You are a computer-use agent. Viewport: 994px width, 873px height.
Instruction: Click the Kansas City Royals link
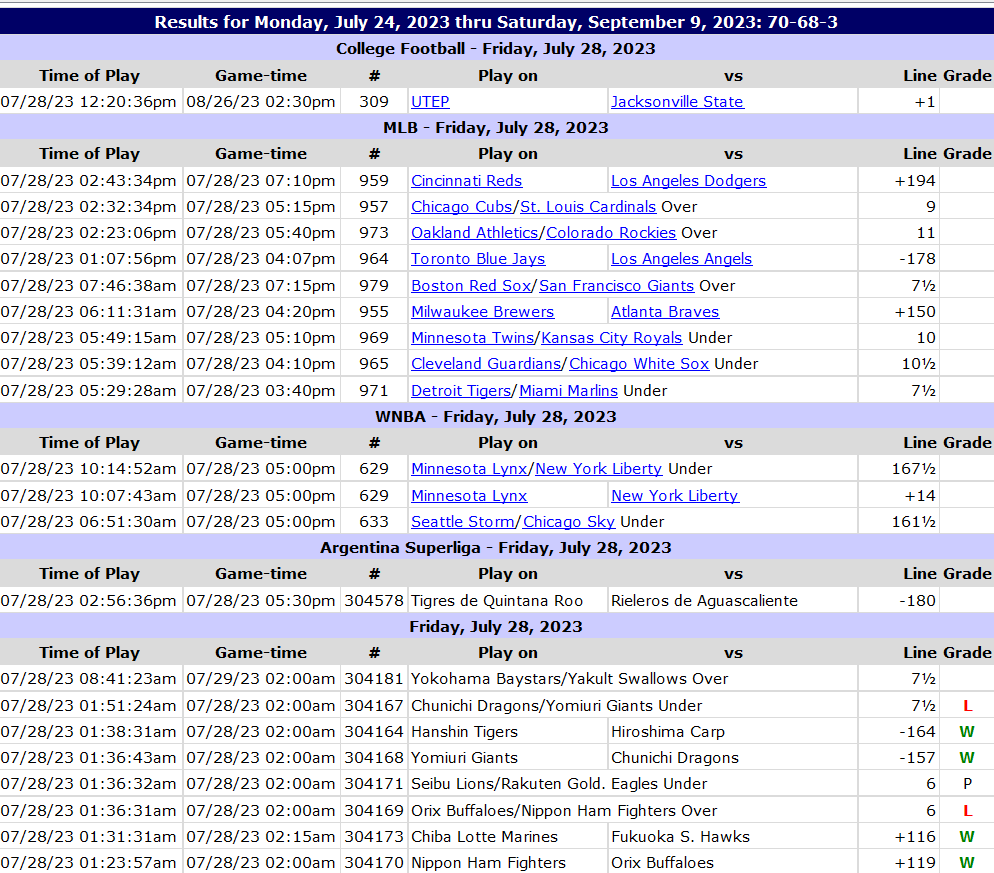(612, 338)
